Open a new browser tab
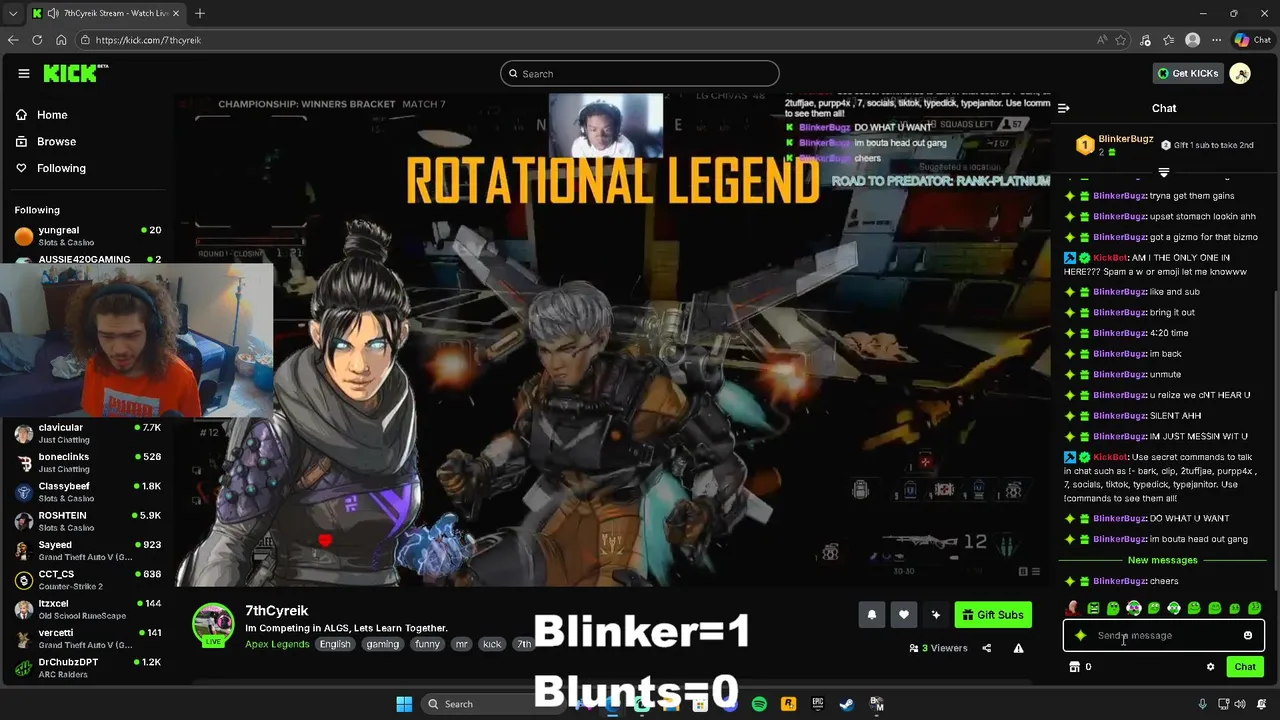This screenshot has height=720, width=1280. pyautogui.click(x=200, y=13)
